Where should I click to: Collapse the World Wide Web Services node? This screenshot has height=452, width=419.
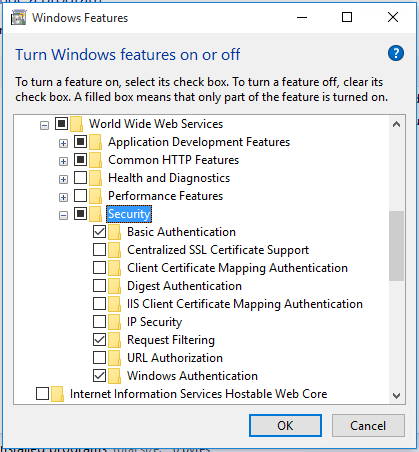pos(44,126)
